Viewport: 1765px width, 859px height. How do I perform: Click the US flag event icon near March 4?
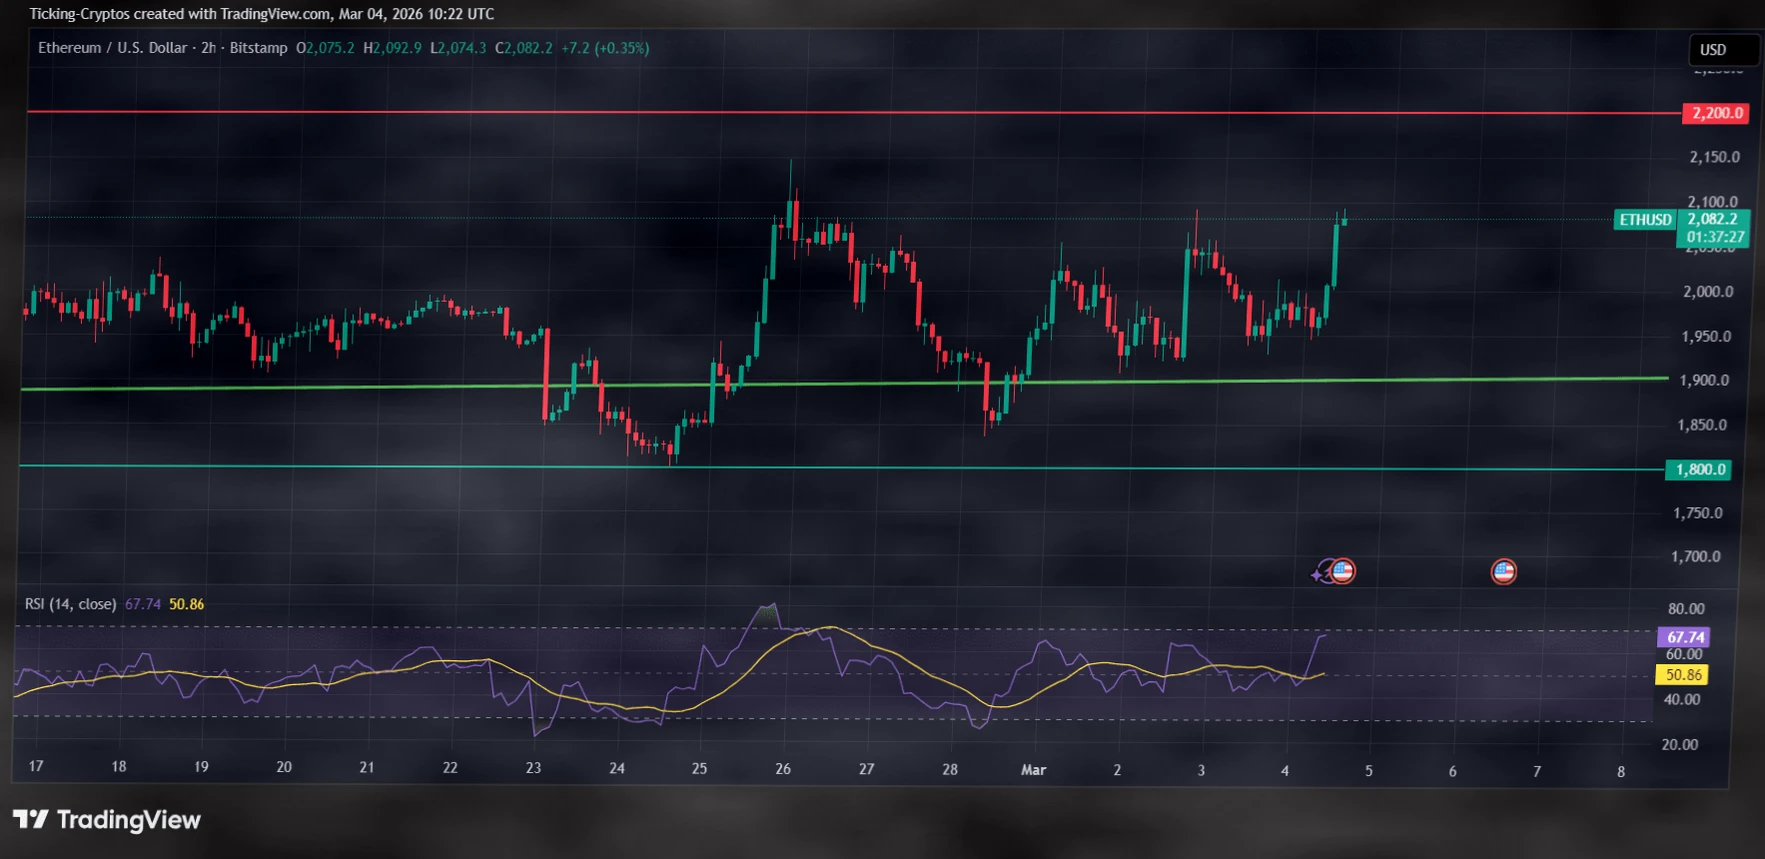click(1343, 571)
